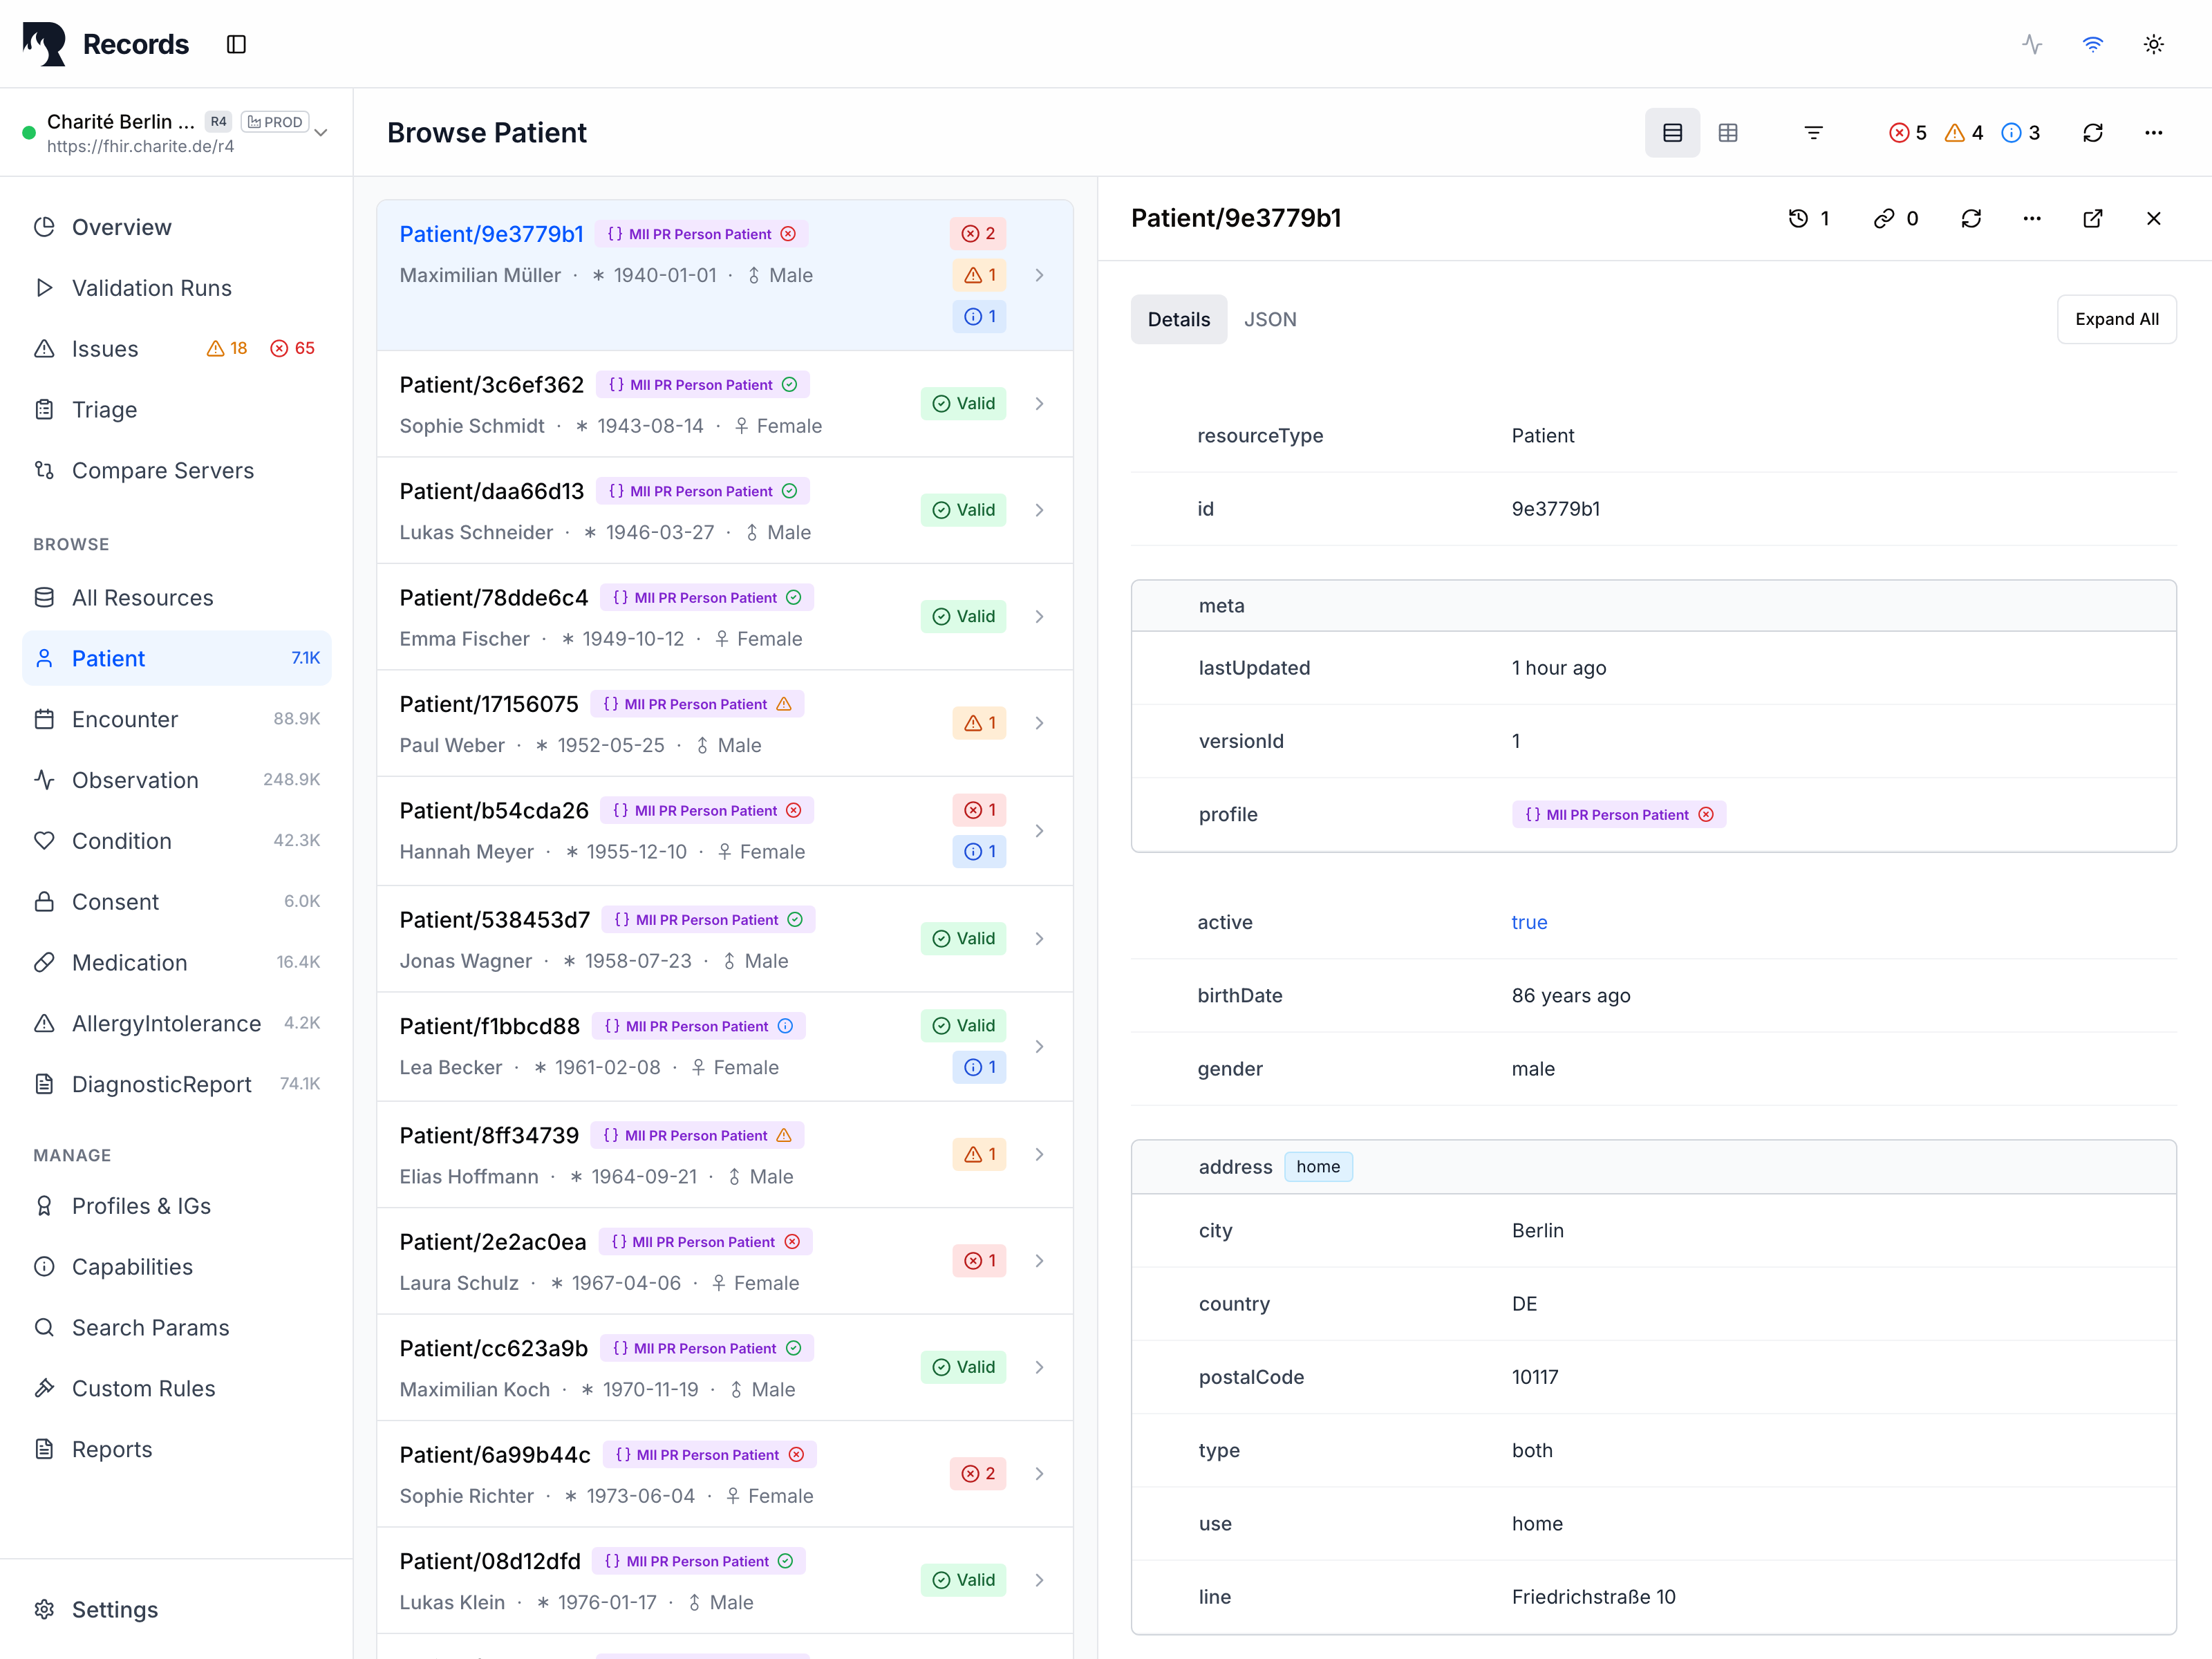The image size is (2212, 1659).
Task: Click the activity pulse icon in header
Action: pyautogui.click(x=2031, y=44)
